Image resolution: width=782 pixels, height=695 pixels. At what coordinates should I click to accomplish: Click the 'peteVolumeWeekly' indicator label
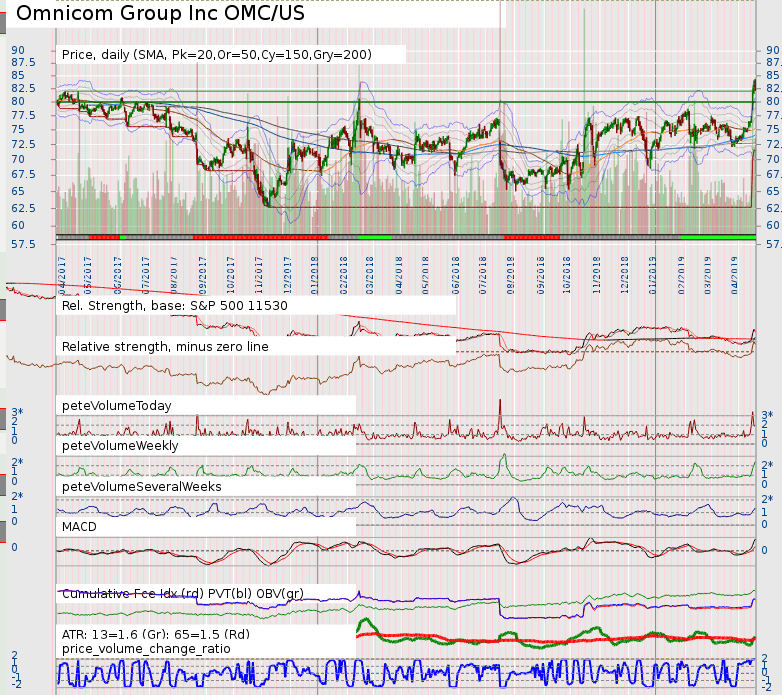120,446
